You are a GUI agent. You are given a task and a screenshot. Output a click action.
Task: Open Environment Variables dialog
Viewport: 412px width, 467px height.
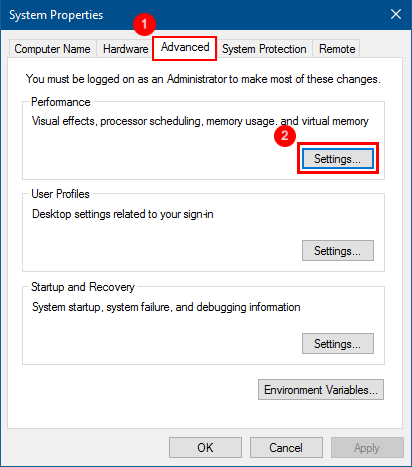click(321, 390)
